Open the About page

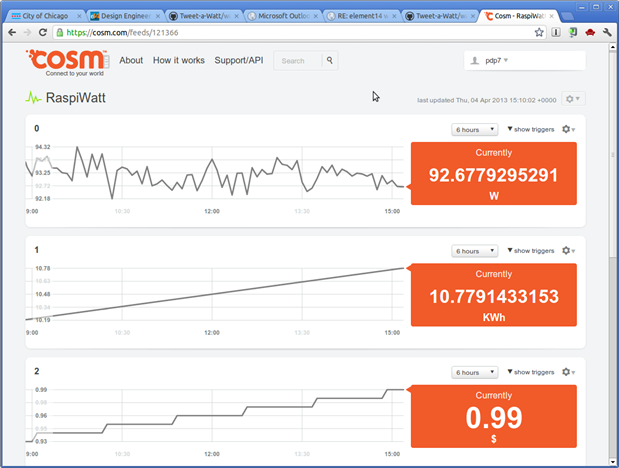click(131, 60)
